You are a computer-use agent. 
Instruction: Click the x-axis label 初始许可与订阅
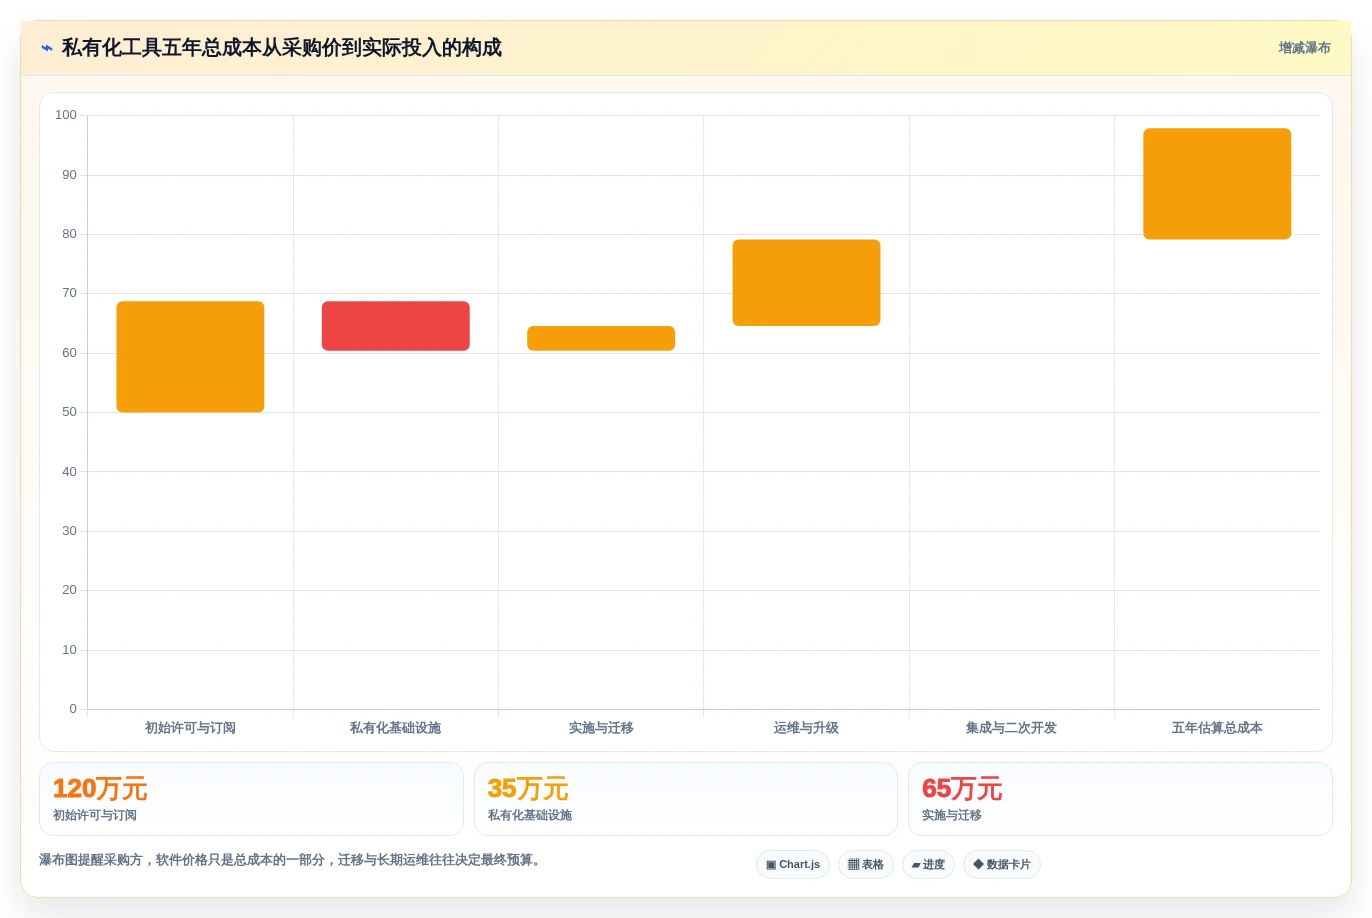click(x=190, y=728)
